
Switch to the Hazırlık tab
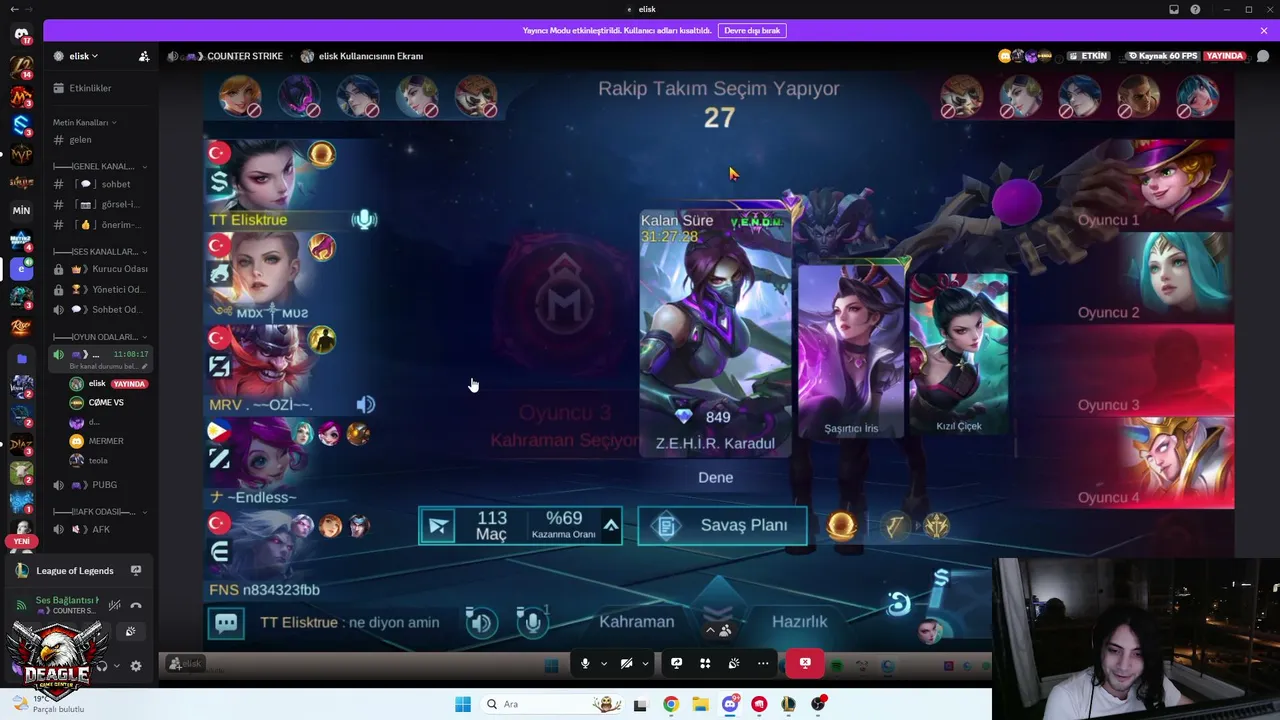click(799, 621)
